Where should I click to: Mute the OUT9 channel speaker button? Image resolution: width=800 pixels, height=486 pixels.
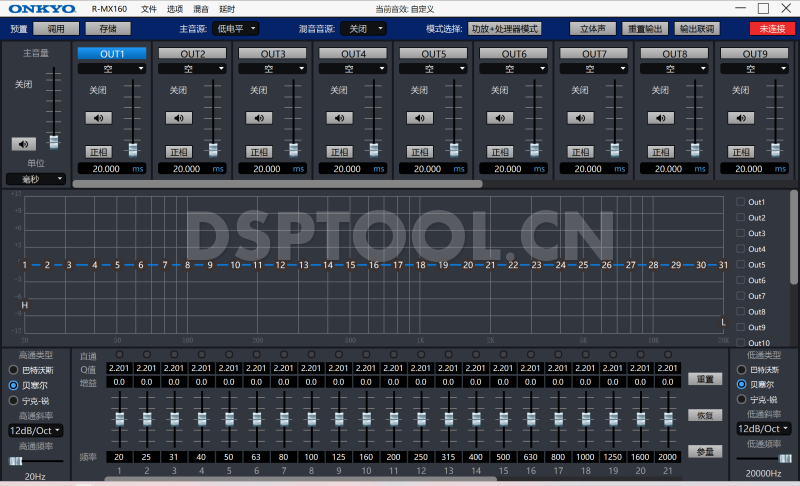[746, 117]
